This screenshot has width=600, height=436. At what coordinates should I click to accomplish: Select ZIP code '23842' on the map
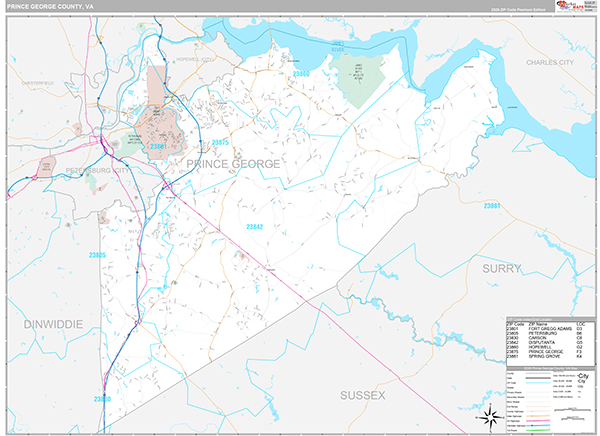point(254,227)
